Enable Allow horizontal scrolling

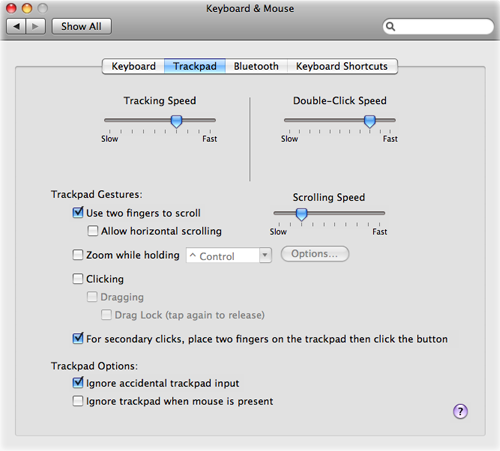pyautogui.click(x=92, y=231)
